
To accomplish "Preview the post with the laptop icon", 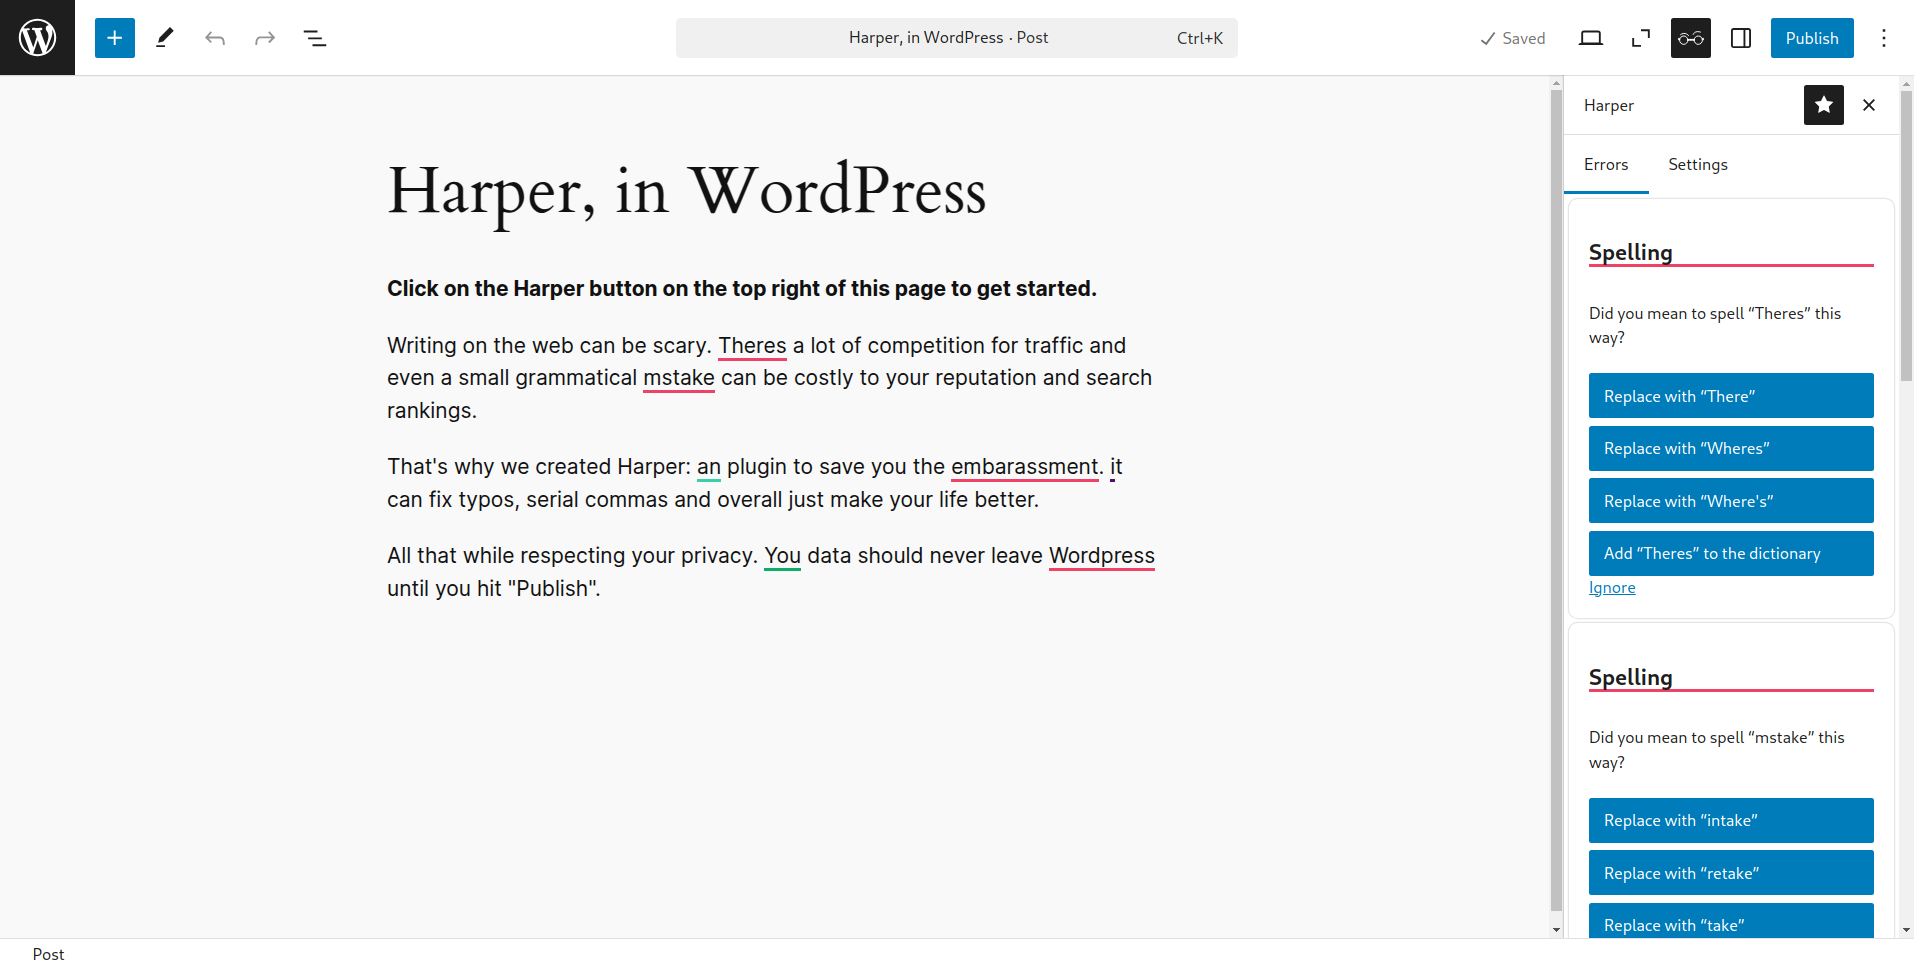I will coord(1591,38).
